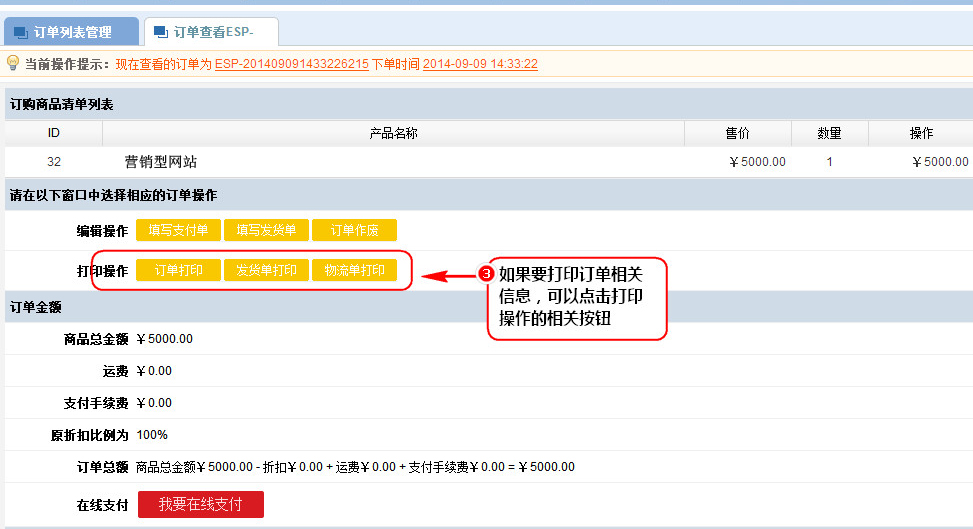
Task: Click the 填写支付单 button
Action: click(178, 230)
